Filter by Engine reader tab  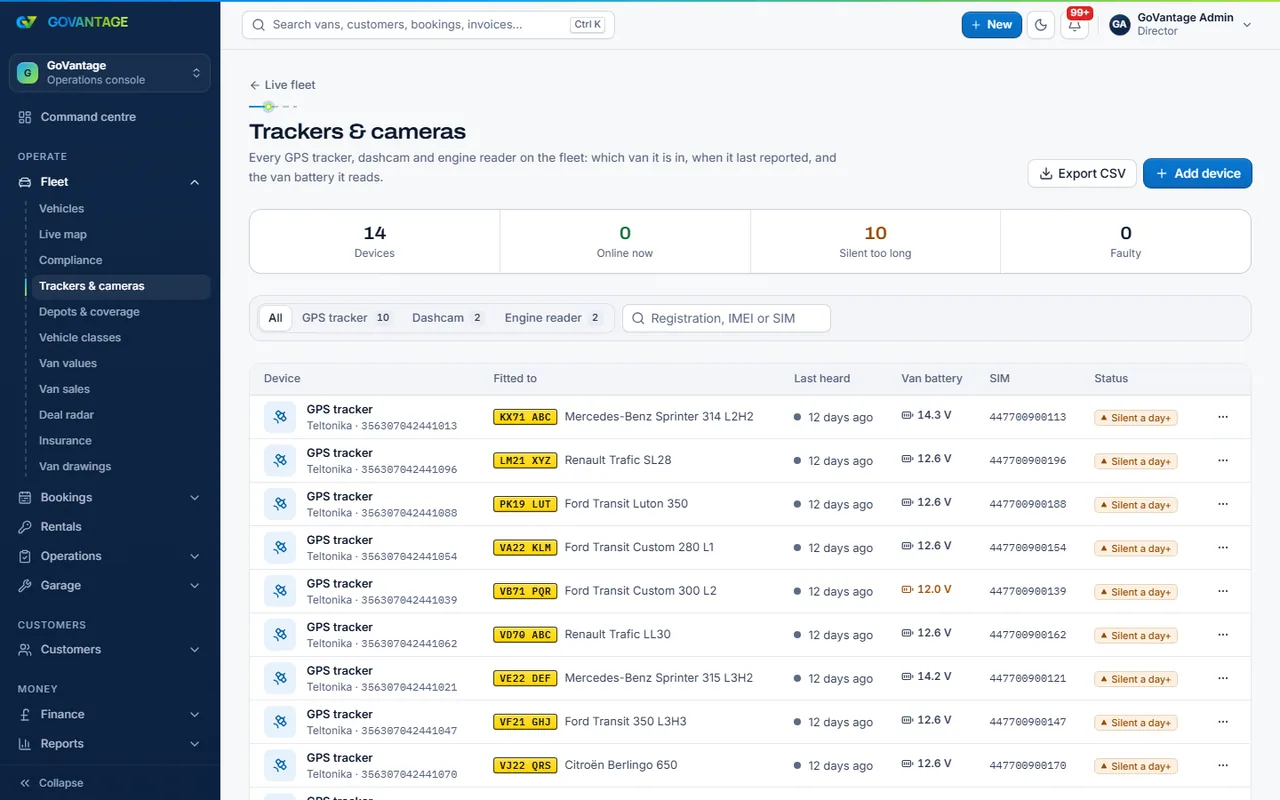[553, 318]
